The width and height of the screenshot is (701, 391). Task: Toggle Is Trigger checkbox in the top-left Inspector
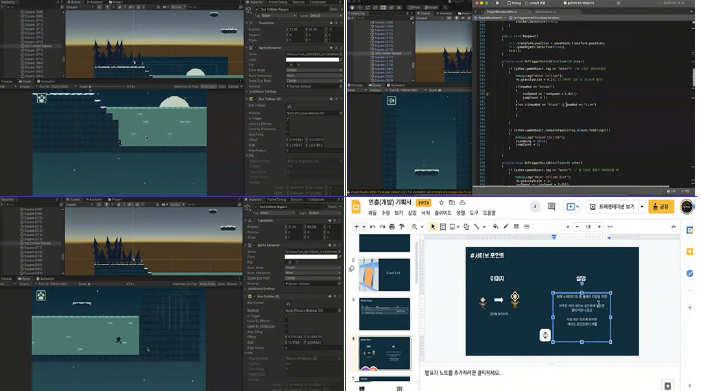[287, 118]
